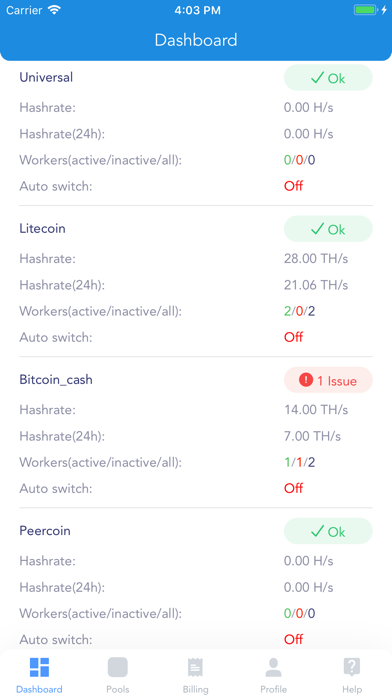
Task: Tap the red alert icon in Bitcoin_cash badge
Action: pyautogui.click(x=306, y=380)
